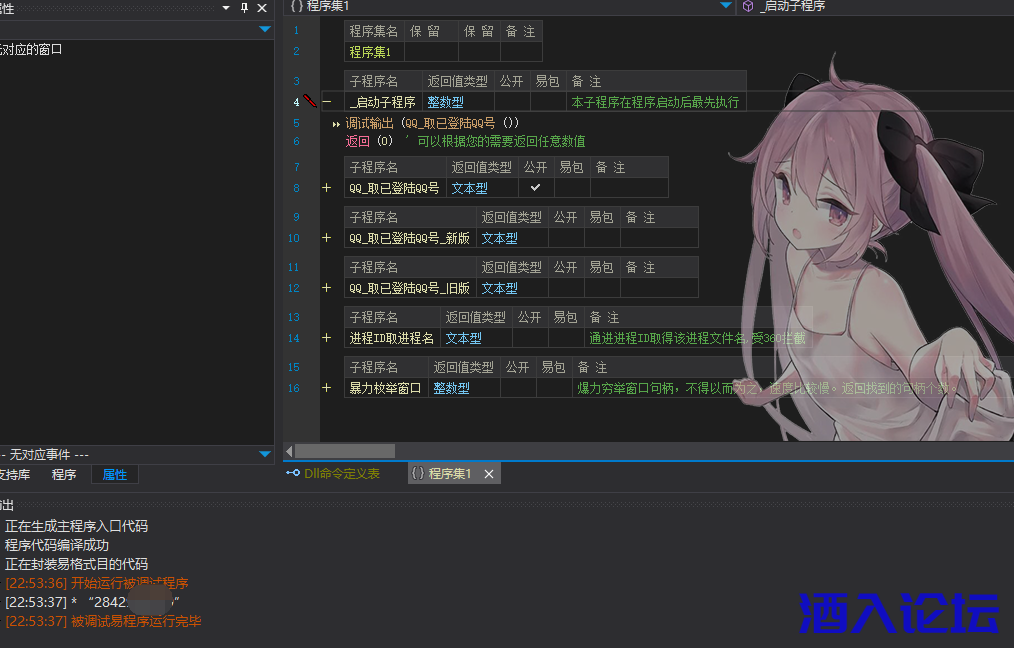Open the 无对应事件 event dropdown

(264, 452)
